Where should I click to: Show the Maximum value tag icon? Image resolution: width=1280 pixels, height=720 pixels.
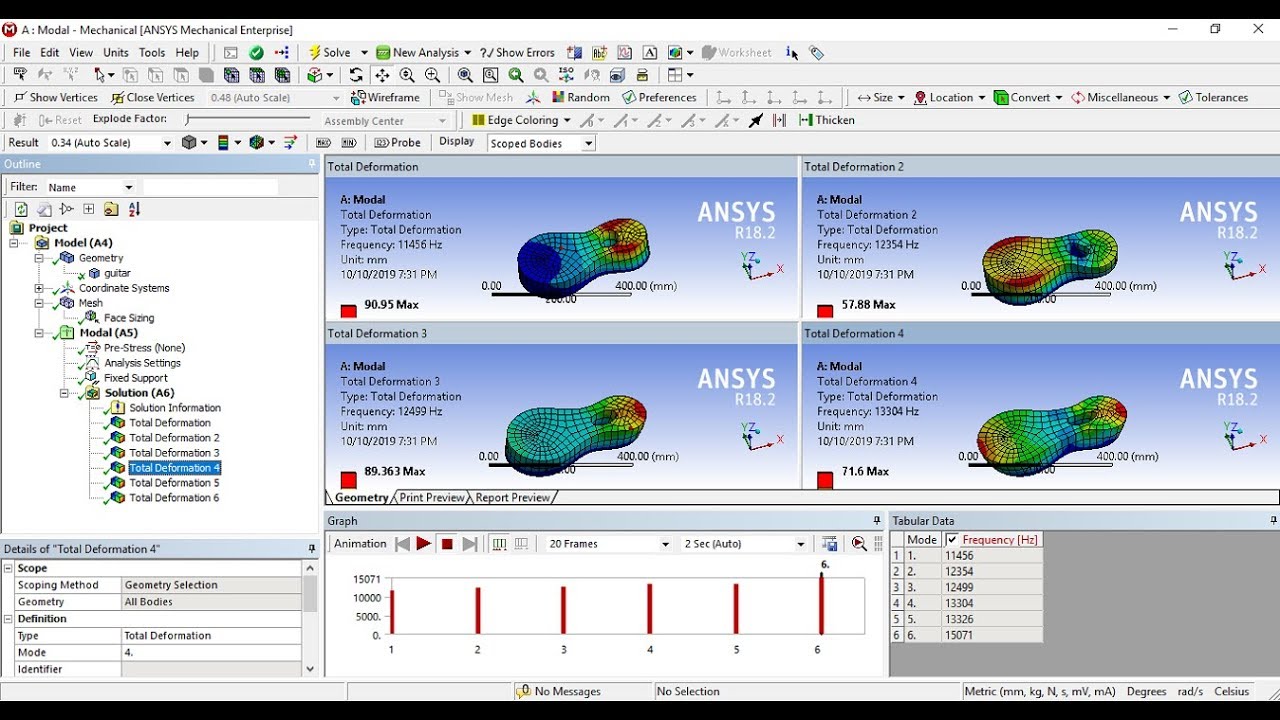coord(323,143)
